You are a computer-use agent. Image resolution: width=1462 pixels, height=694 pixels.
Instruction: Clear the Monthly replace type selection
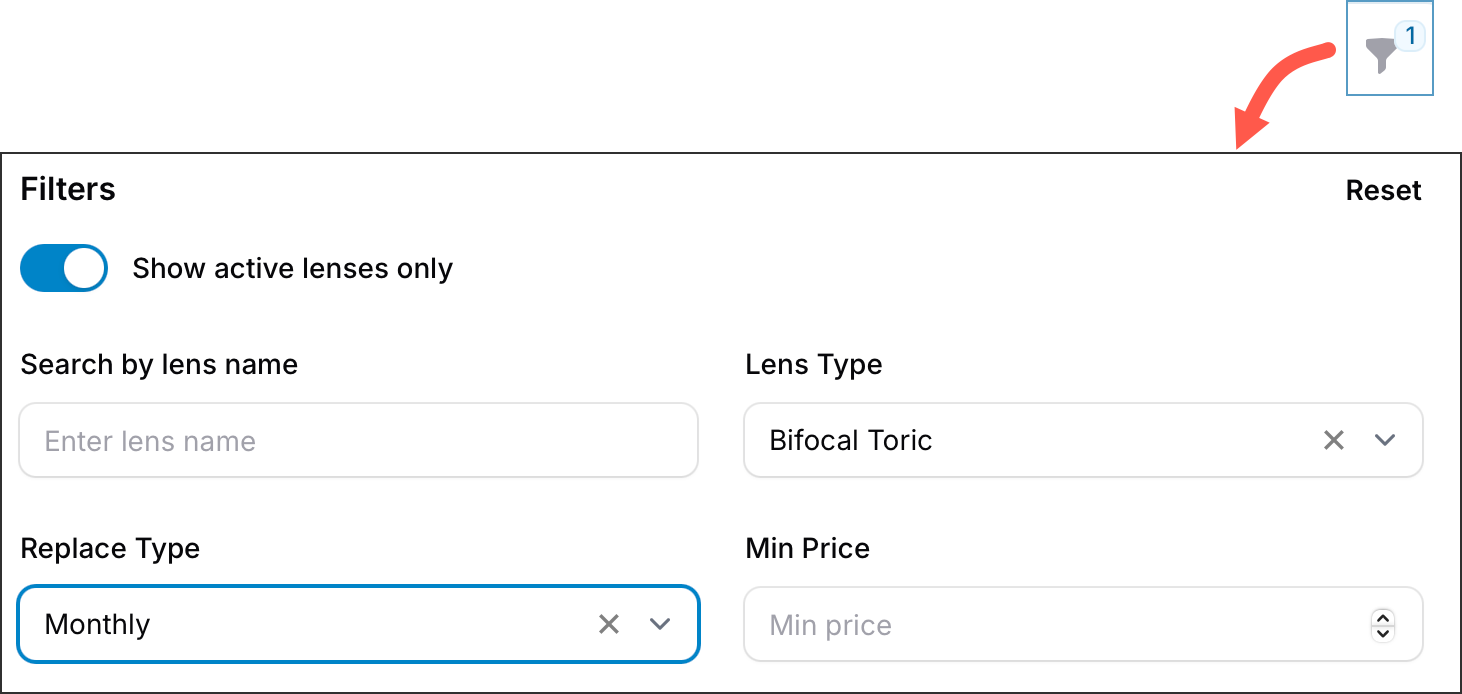coord(608,624)
